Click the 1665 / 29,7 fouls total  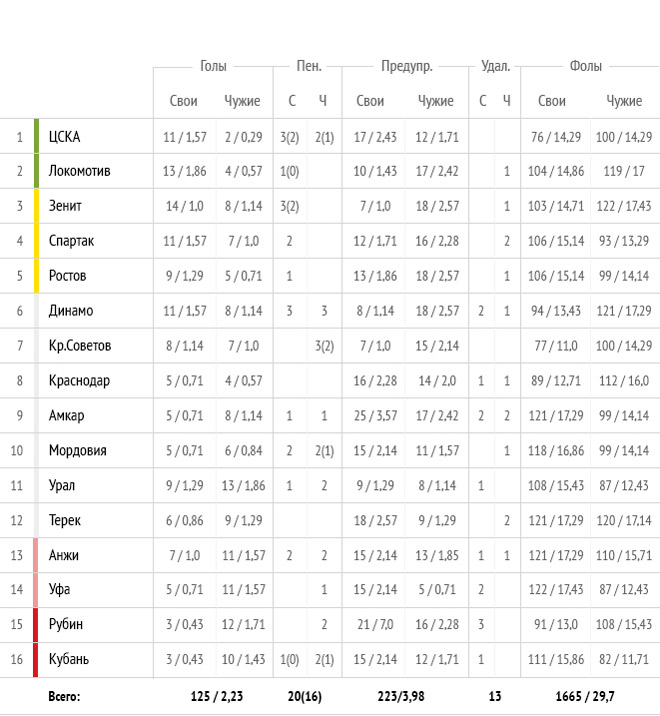585,696
